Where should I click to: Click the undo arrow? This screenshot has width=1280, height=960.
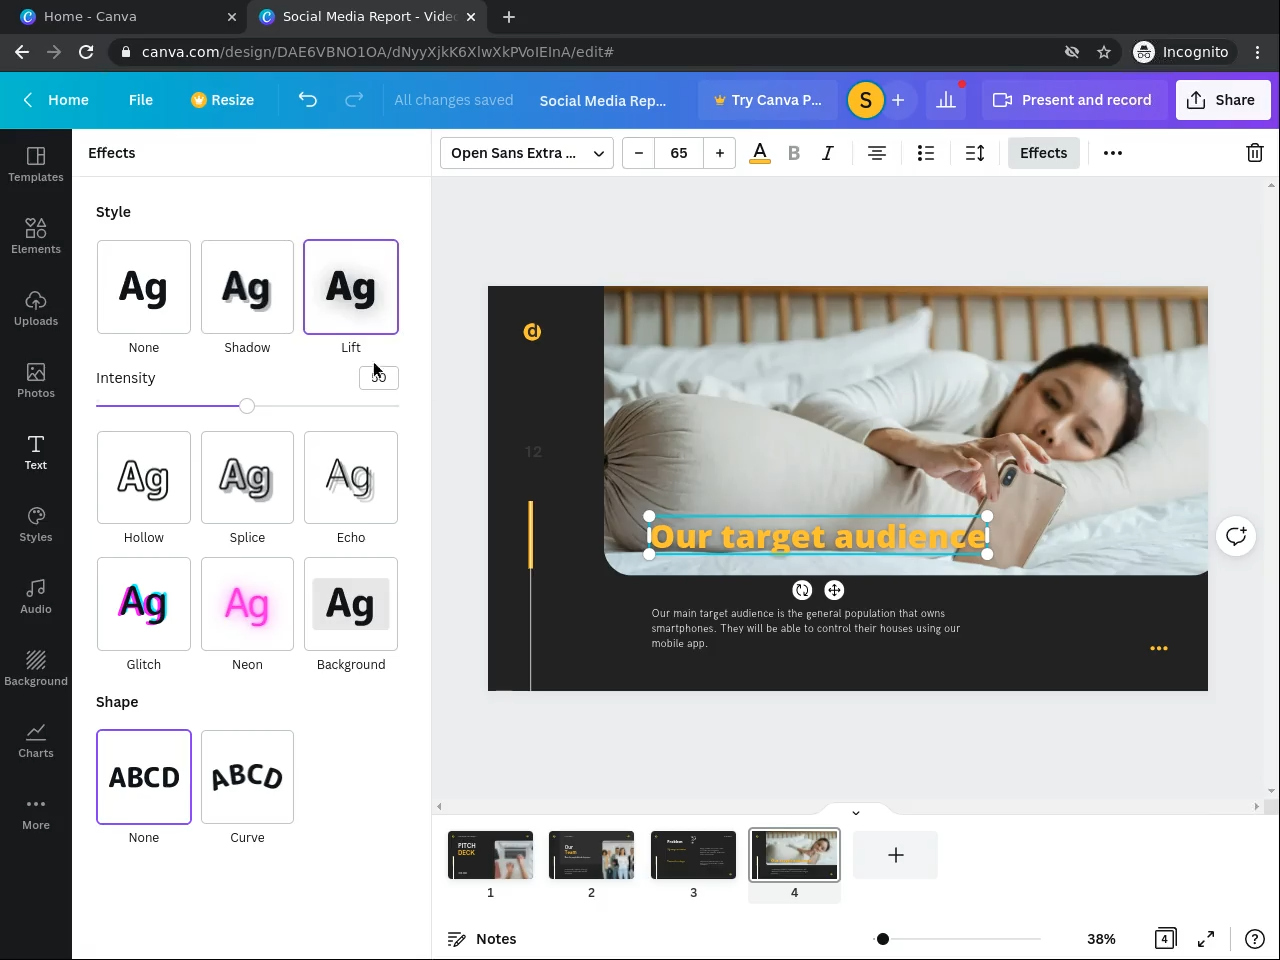(307, 100)
